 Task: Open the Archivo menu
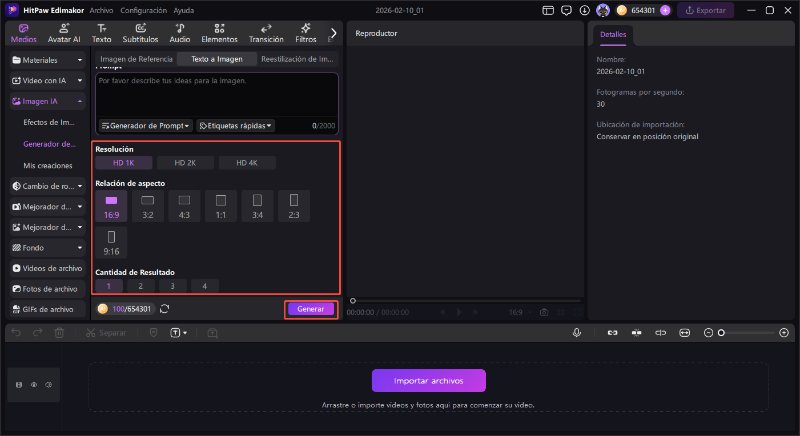(102, 10)
